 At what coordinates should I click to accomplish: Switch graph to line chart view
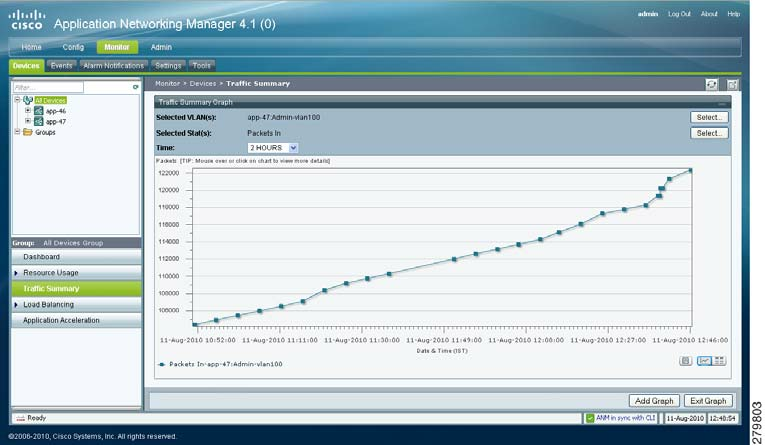[x=704, y=360]
